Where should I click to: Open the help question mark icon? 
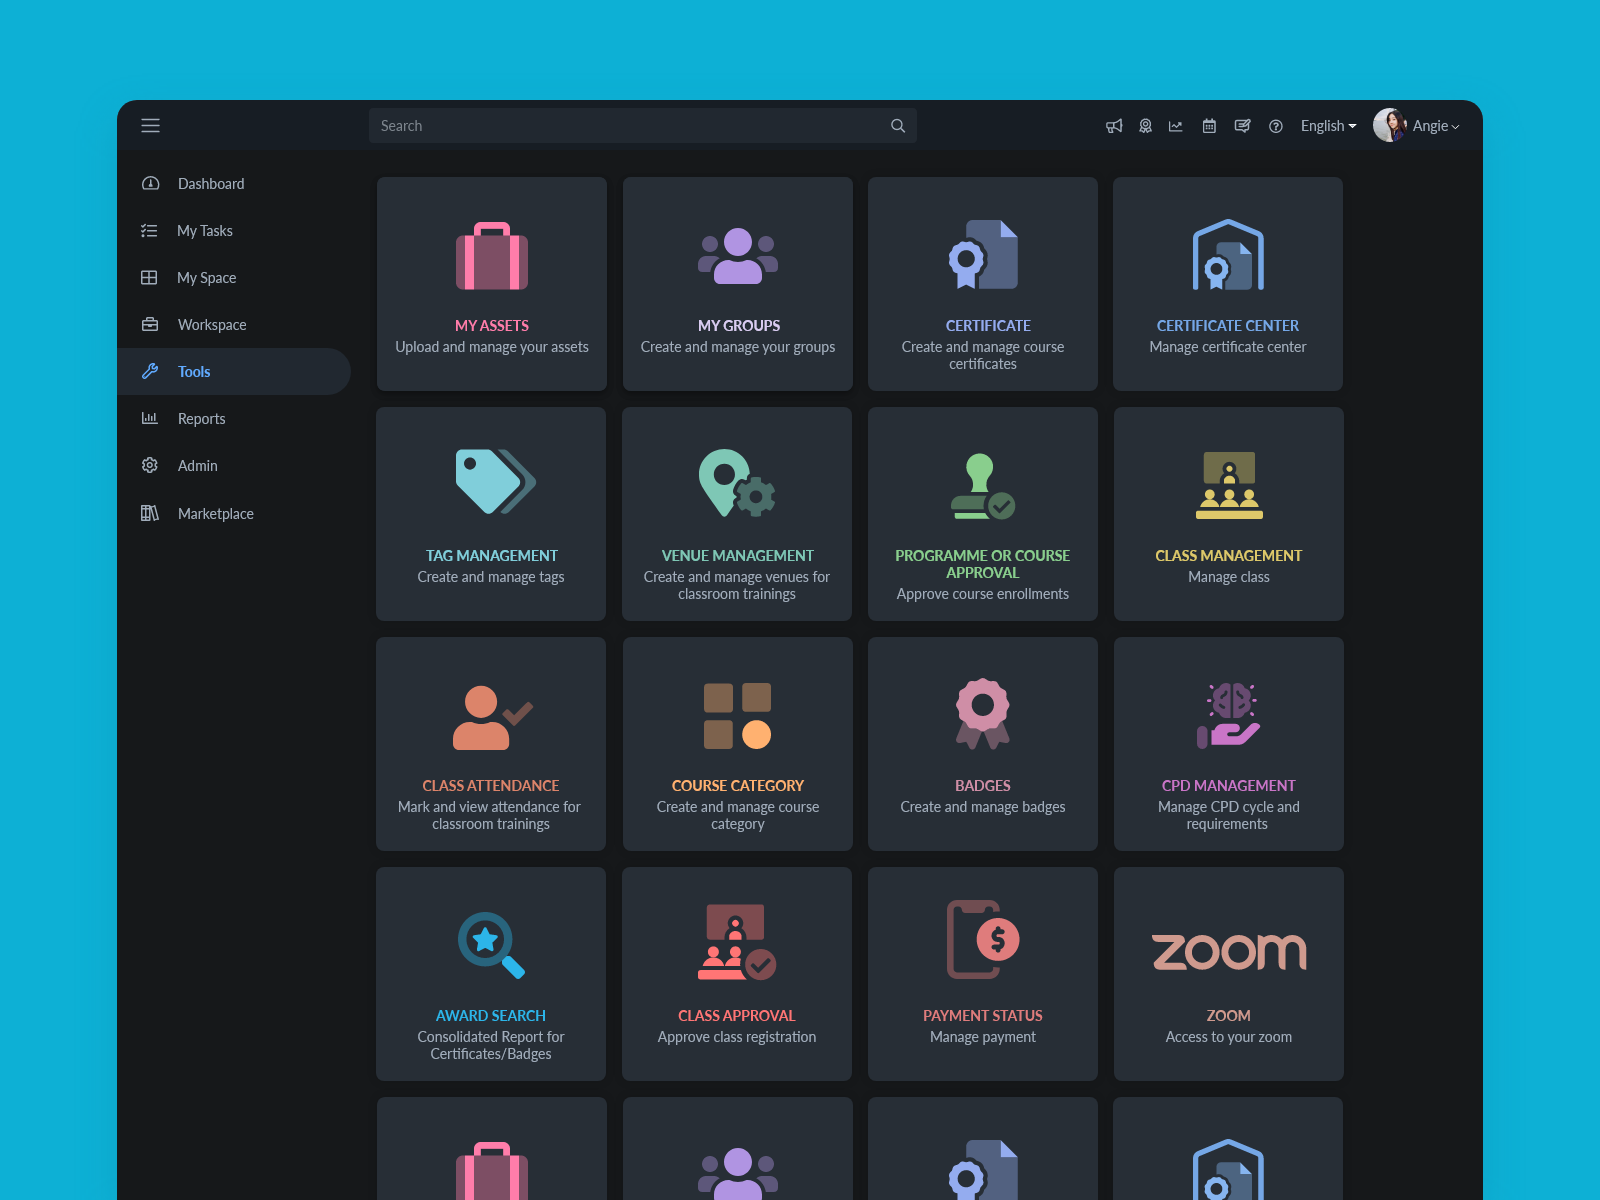(1276, 126)
